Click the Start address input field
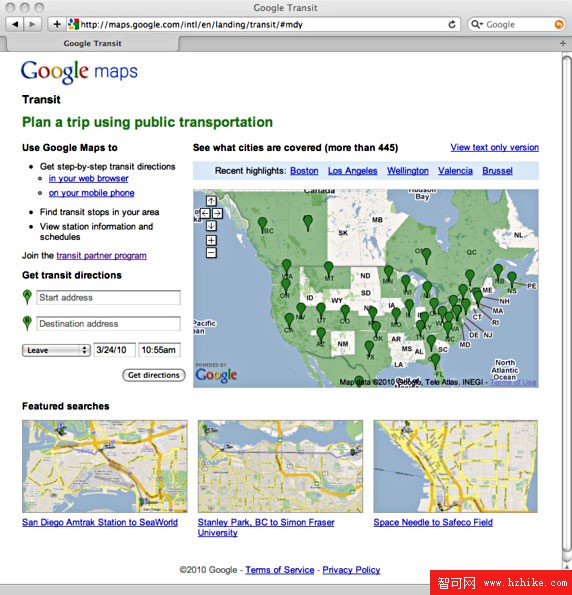The height and width of the screenshot is (595, 572). [x=109, y=298]
